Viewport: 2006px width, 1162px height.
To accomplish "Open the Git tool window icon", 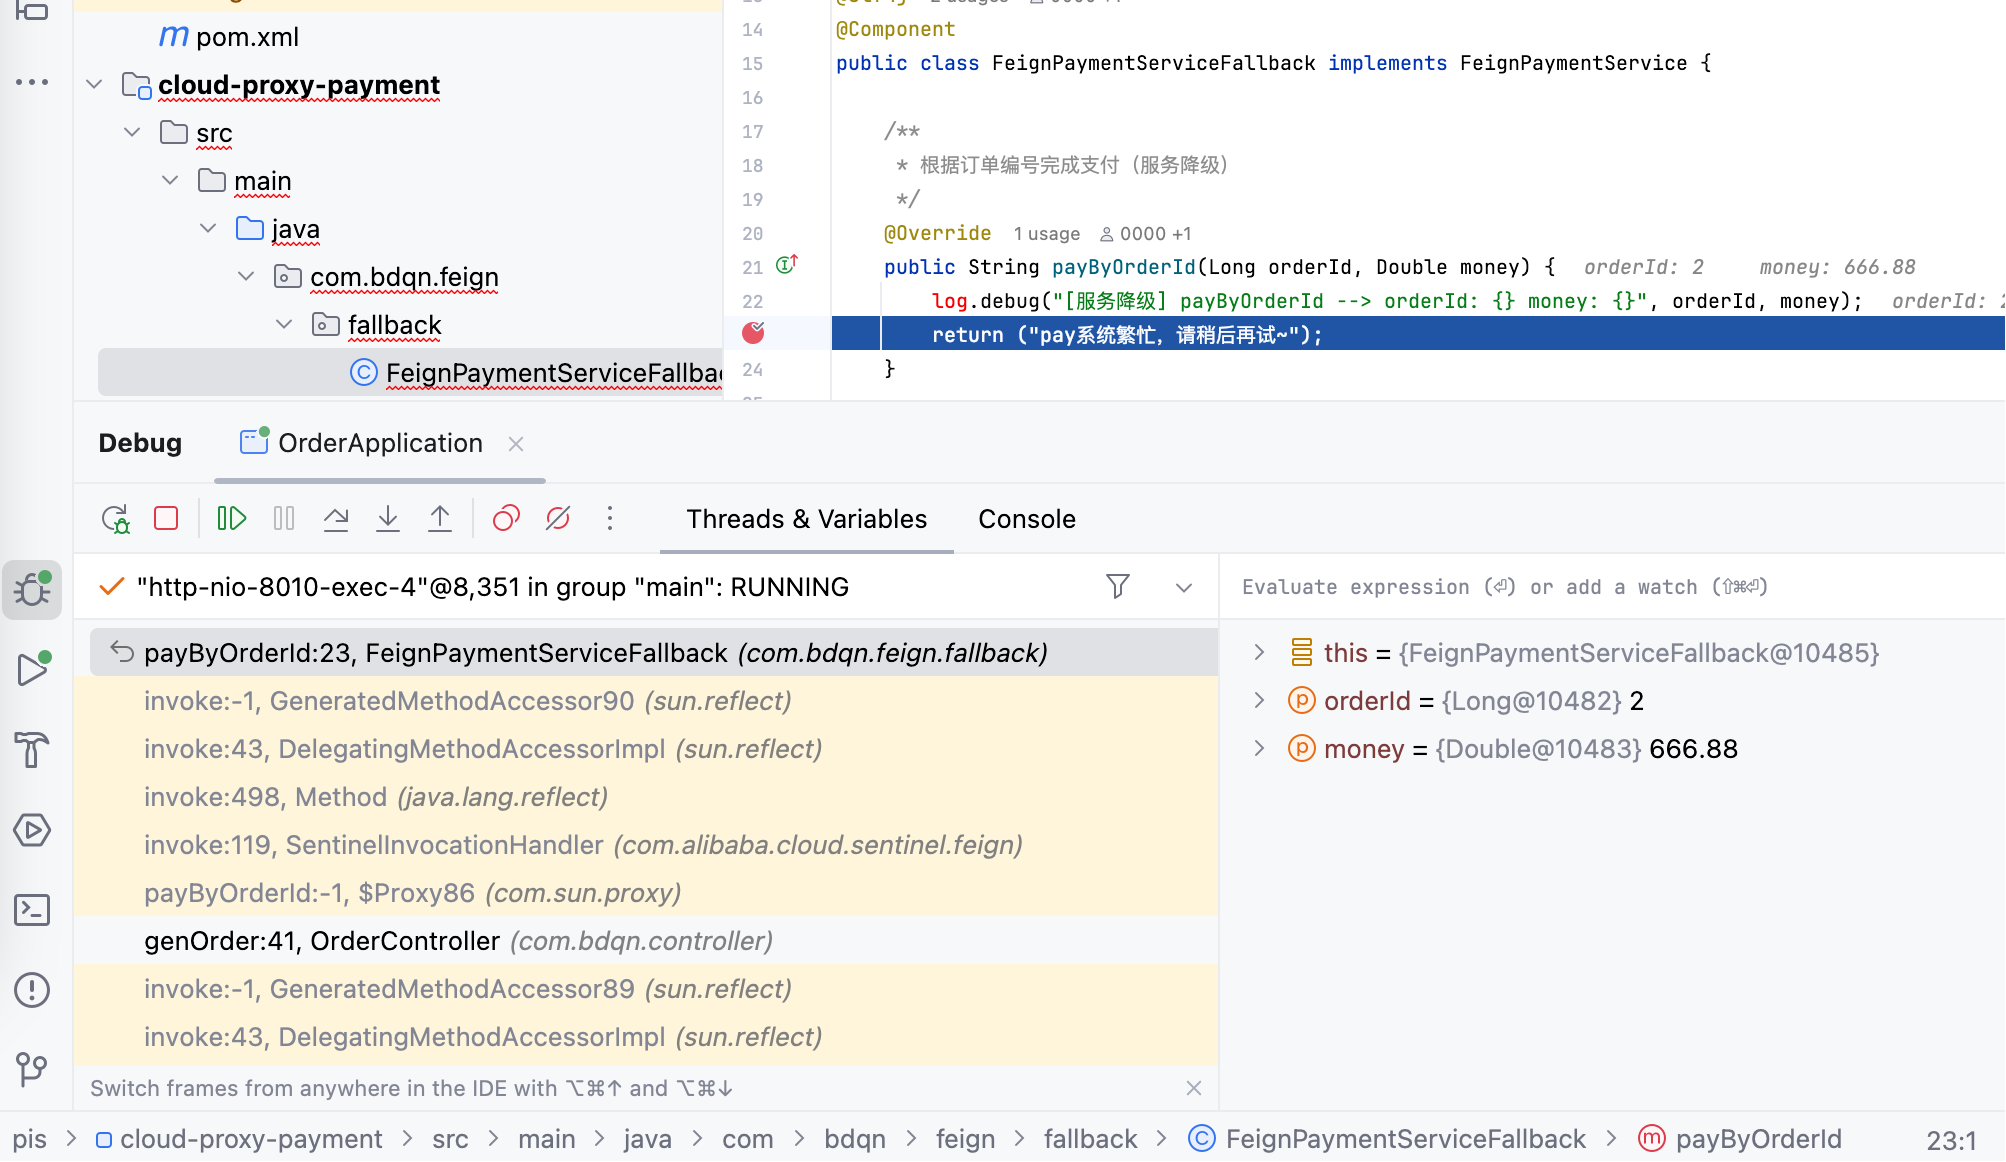I will point(32,1069).
